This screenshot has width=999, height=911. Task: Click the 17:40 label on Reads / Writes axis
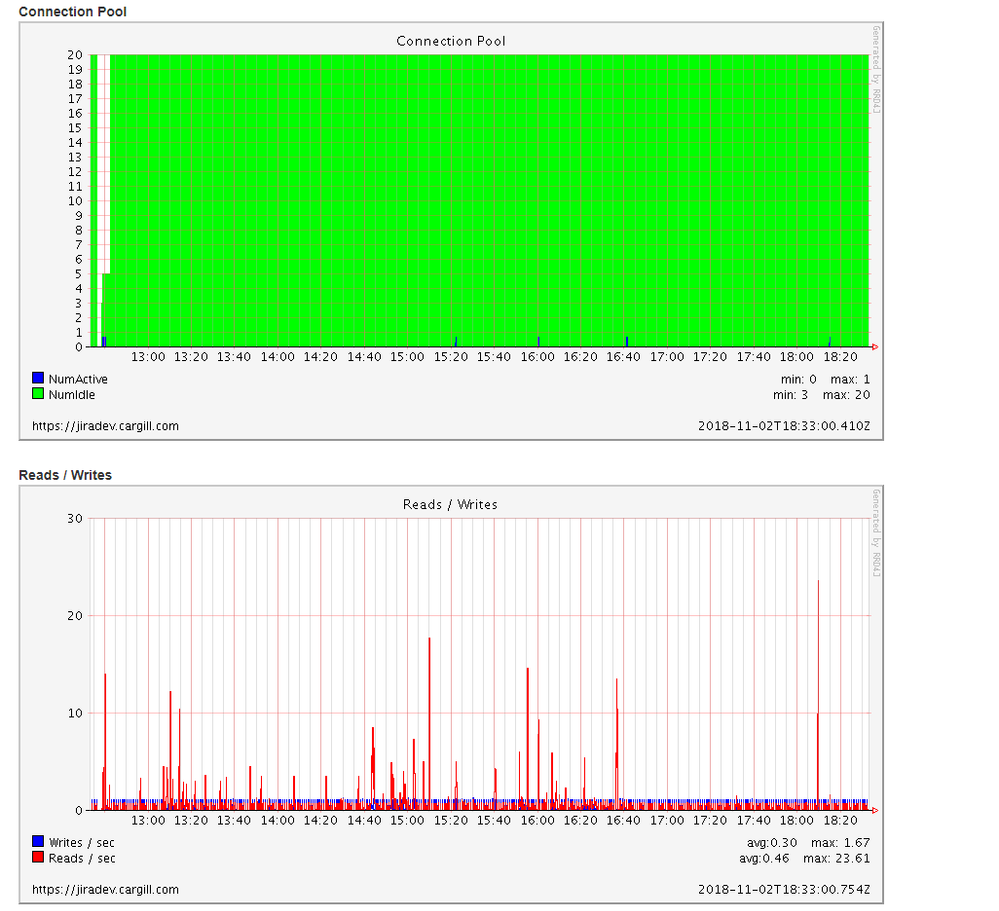click(754, 821)
